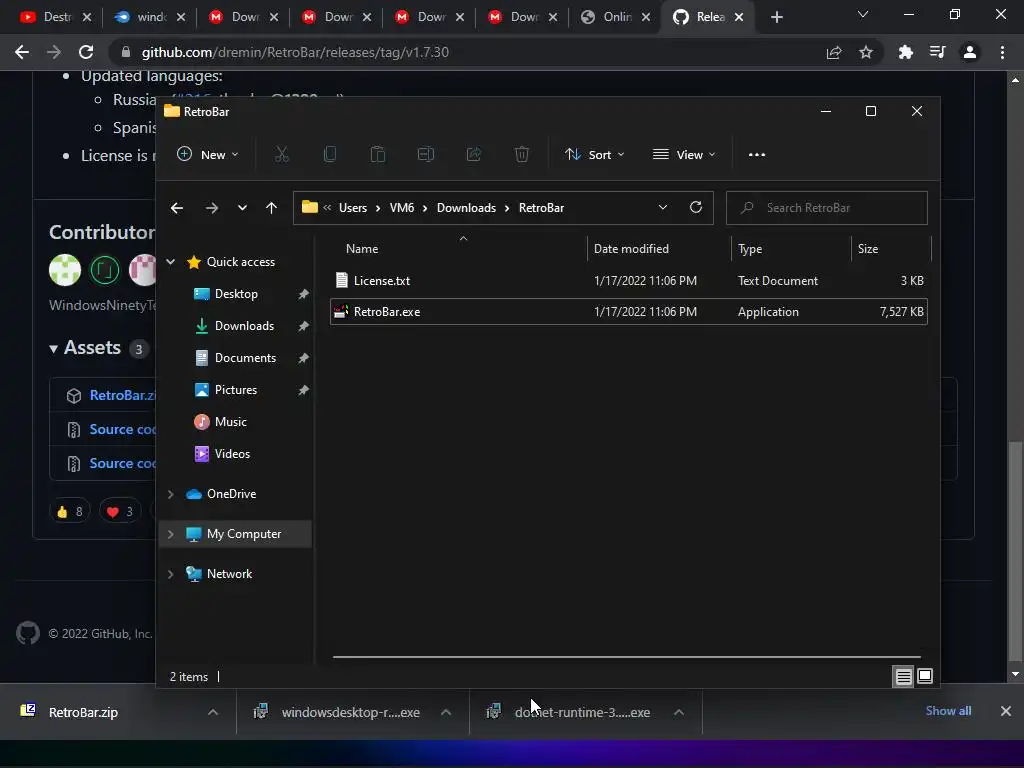The image size is (1024, 768).
Task: Click the Cut scissors icon in Explorer toolbar
Action: click(x=281, y=155)
